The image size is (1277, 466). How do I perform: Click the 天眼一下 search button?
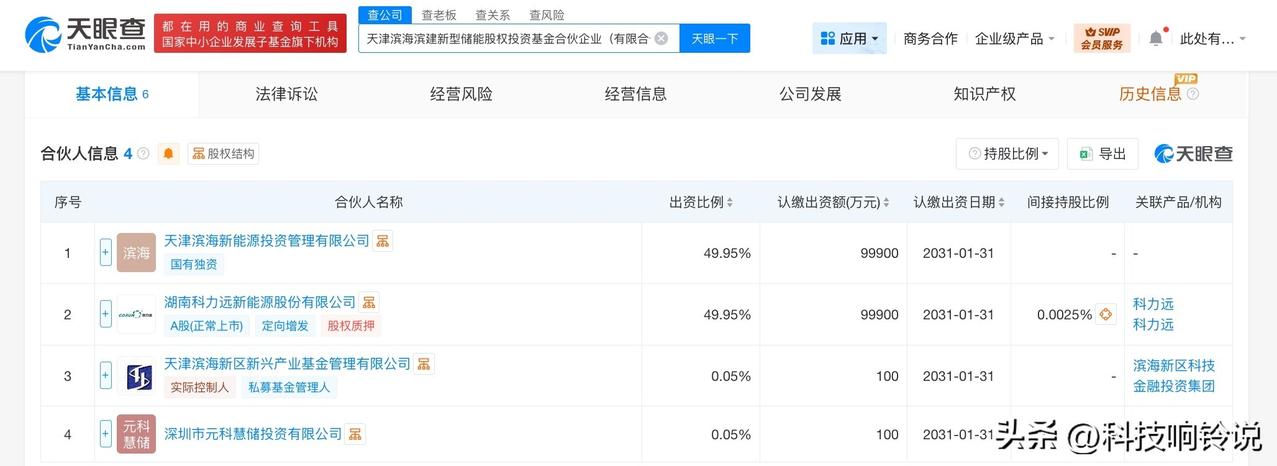[x=715, y=38]
